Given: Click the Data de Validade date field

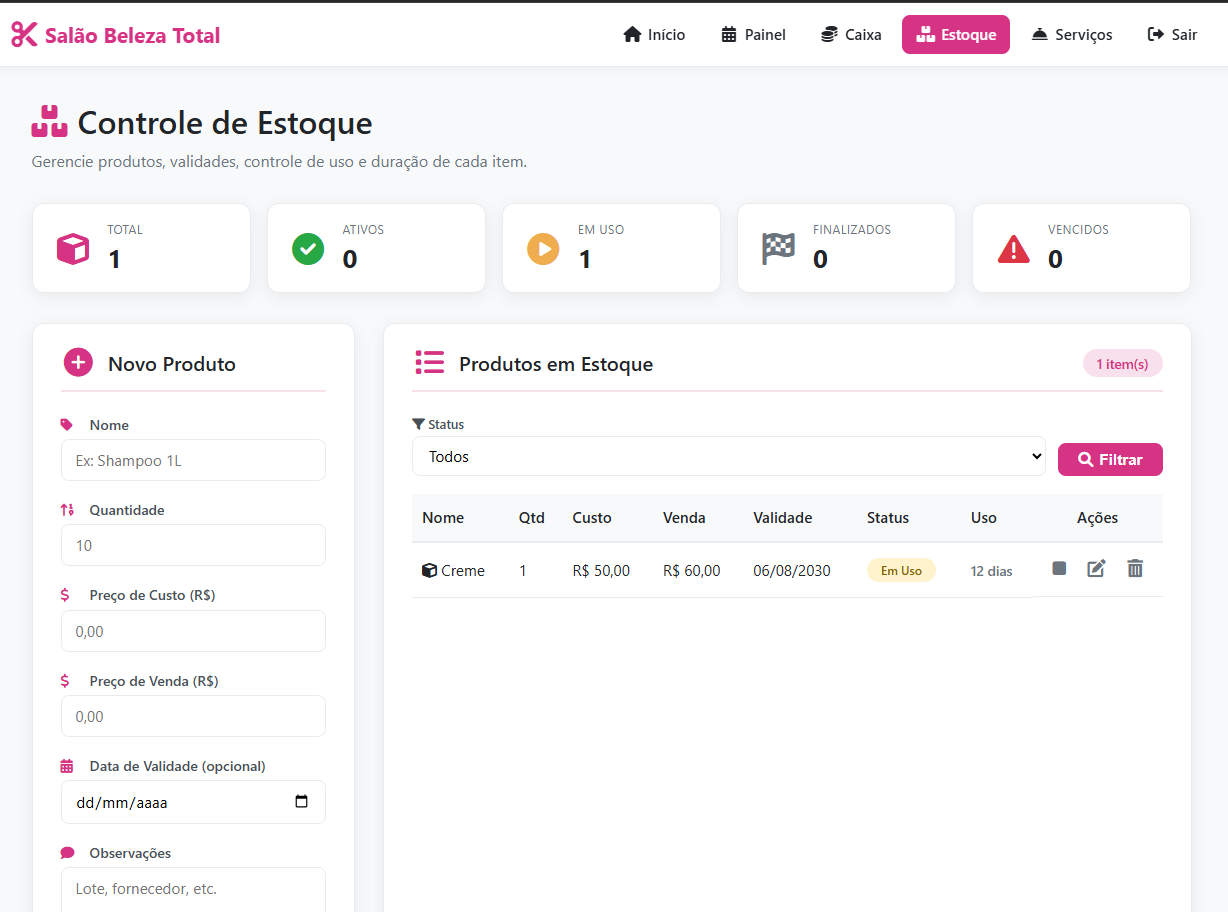Looking at the screenshot, I should pos(193,802).
